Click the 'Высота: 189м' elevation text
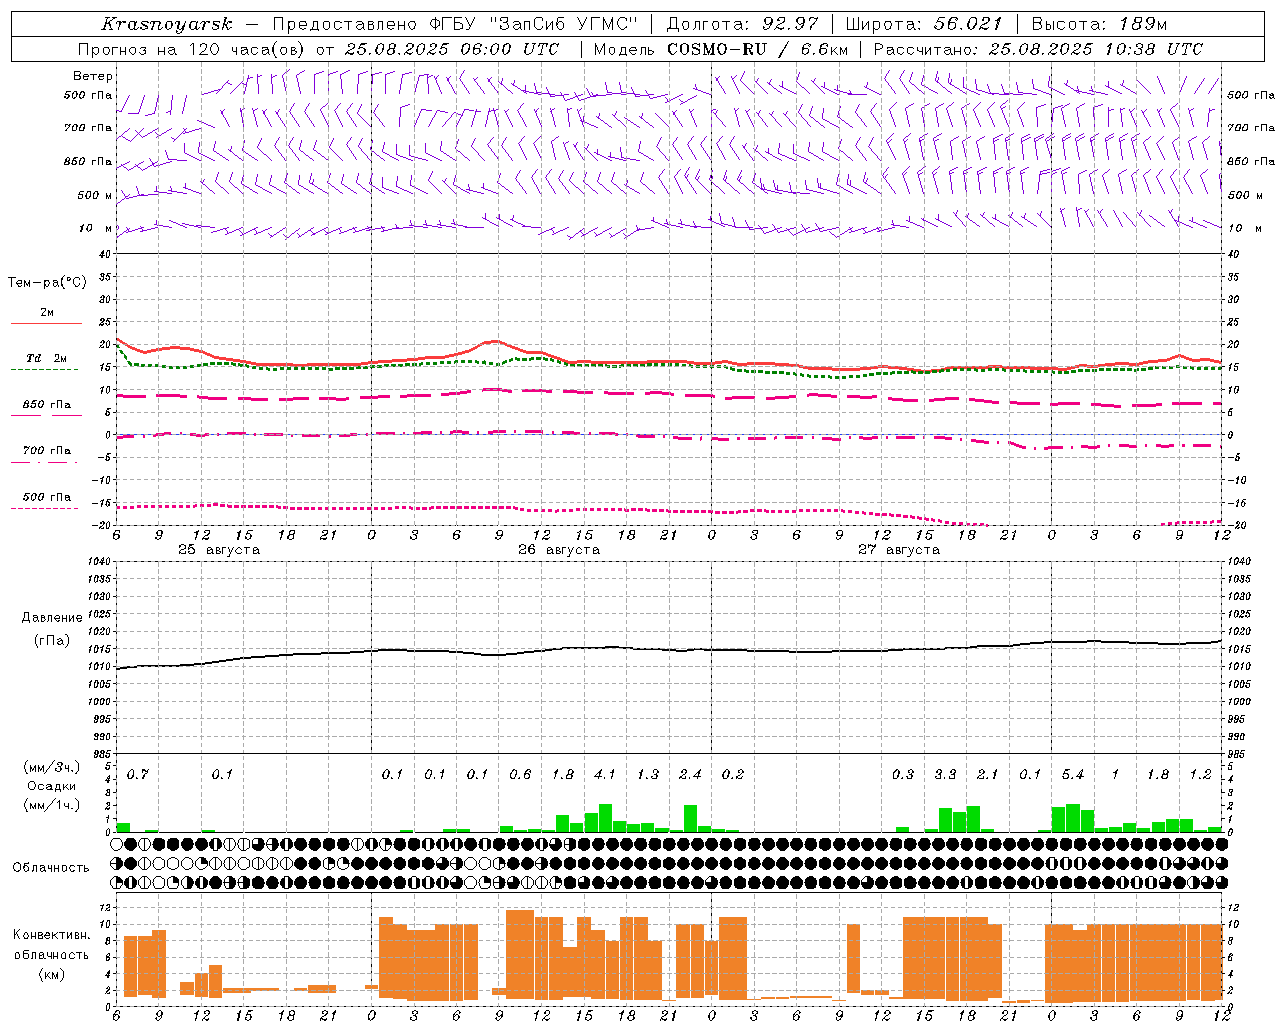 coord(1100,24)
